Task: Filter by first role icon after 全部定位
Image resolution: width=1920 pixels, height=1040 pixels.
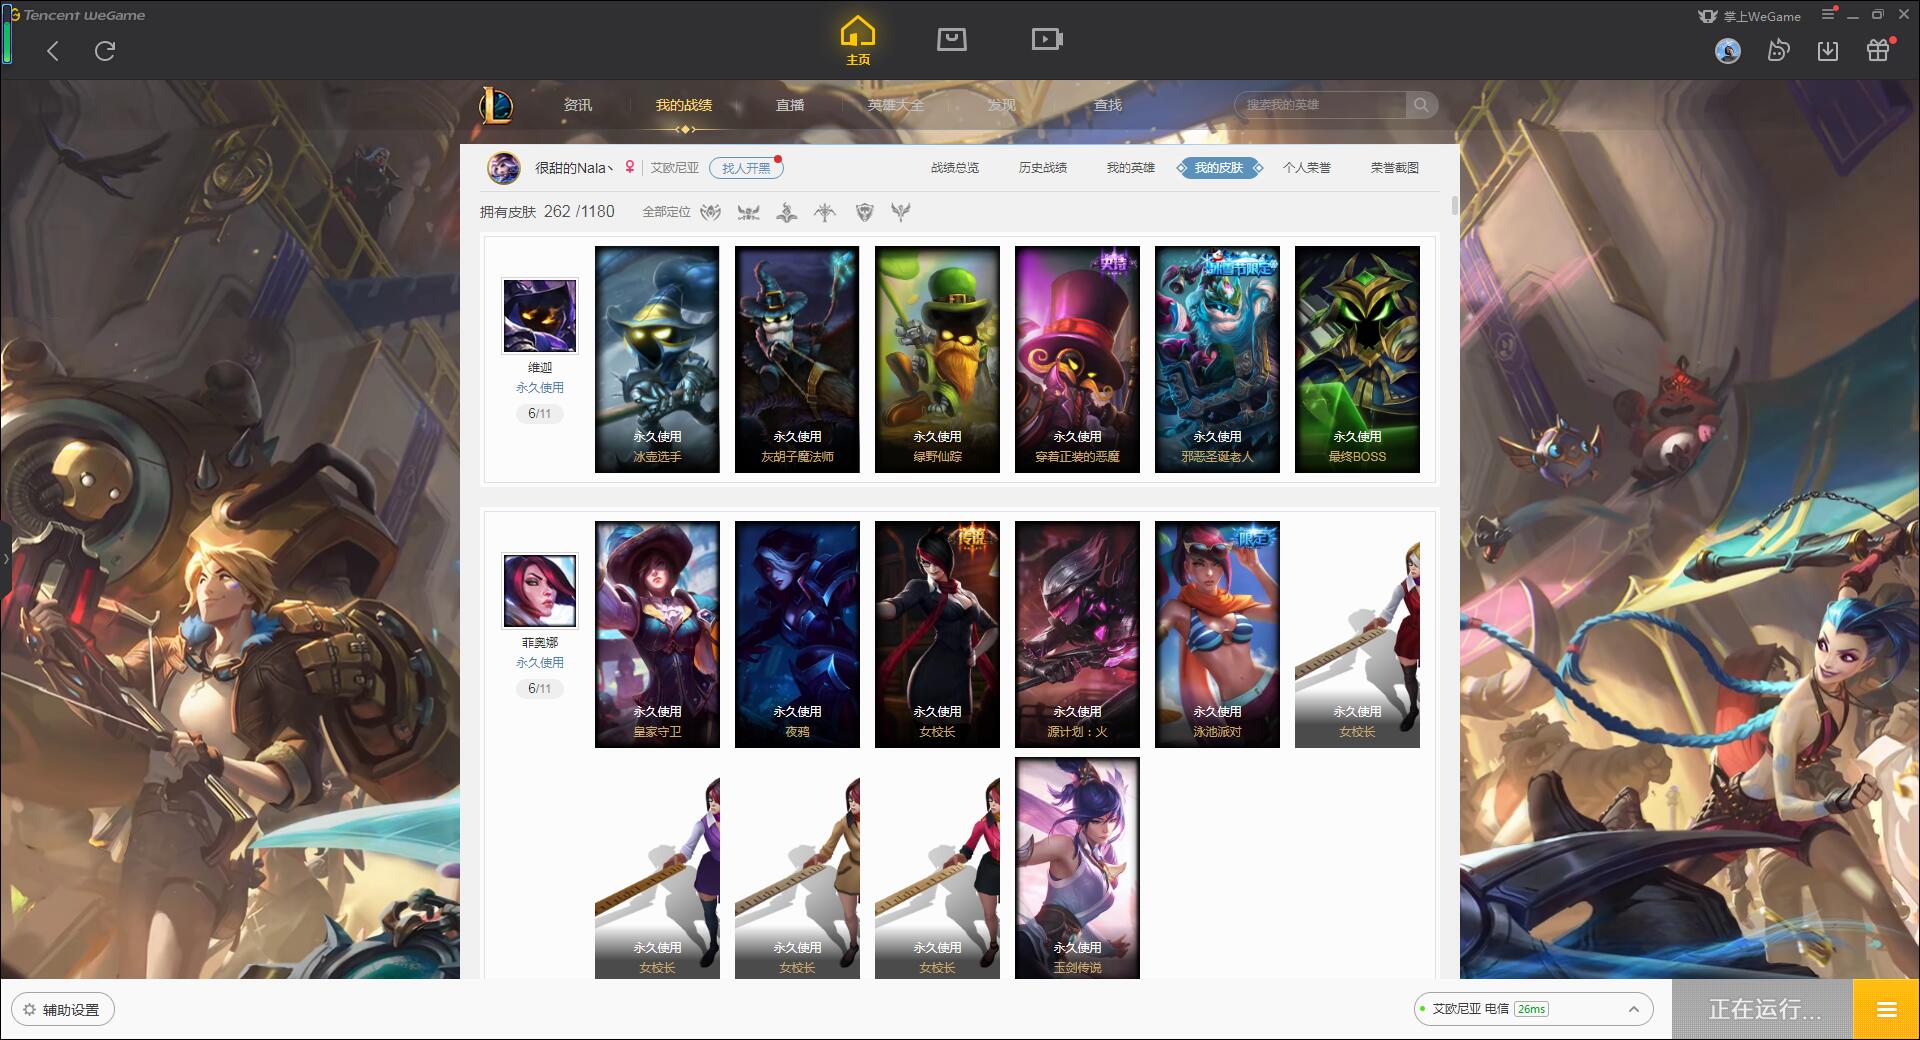Action: (x=711, y=212)
